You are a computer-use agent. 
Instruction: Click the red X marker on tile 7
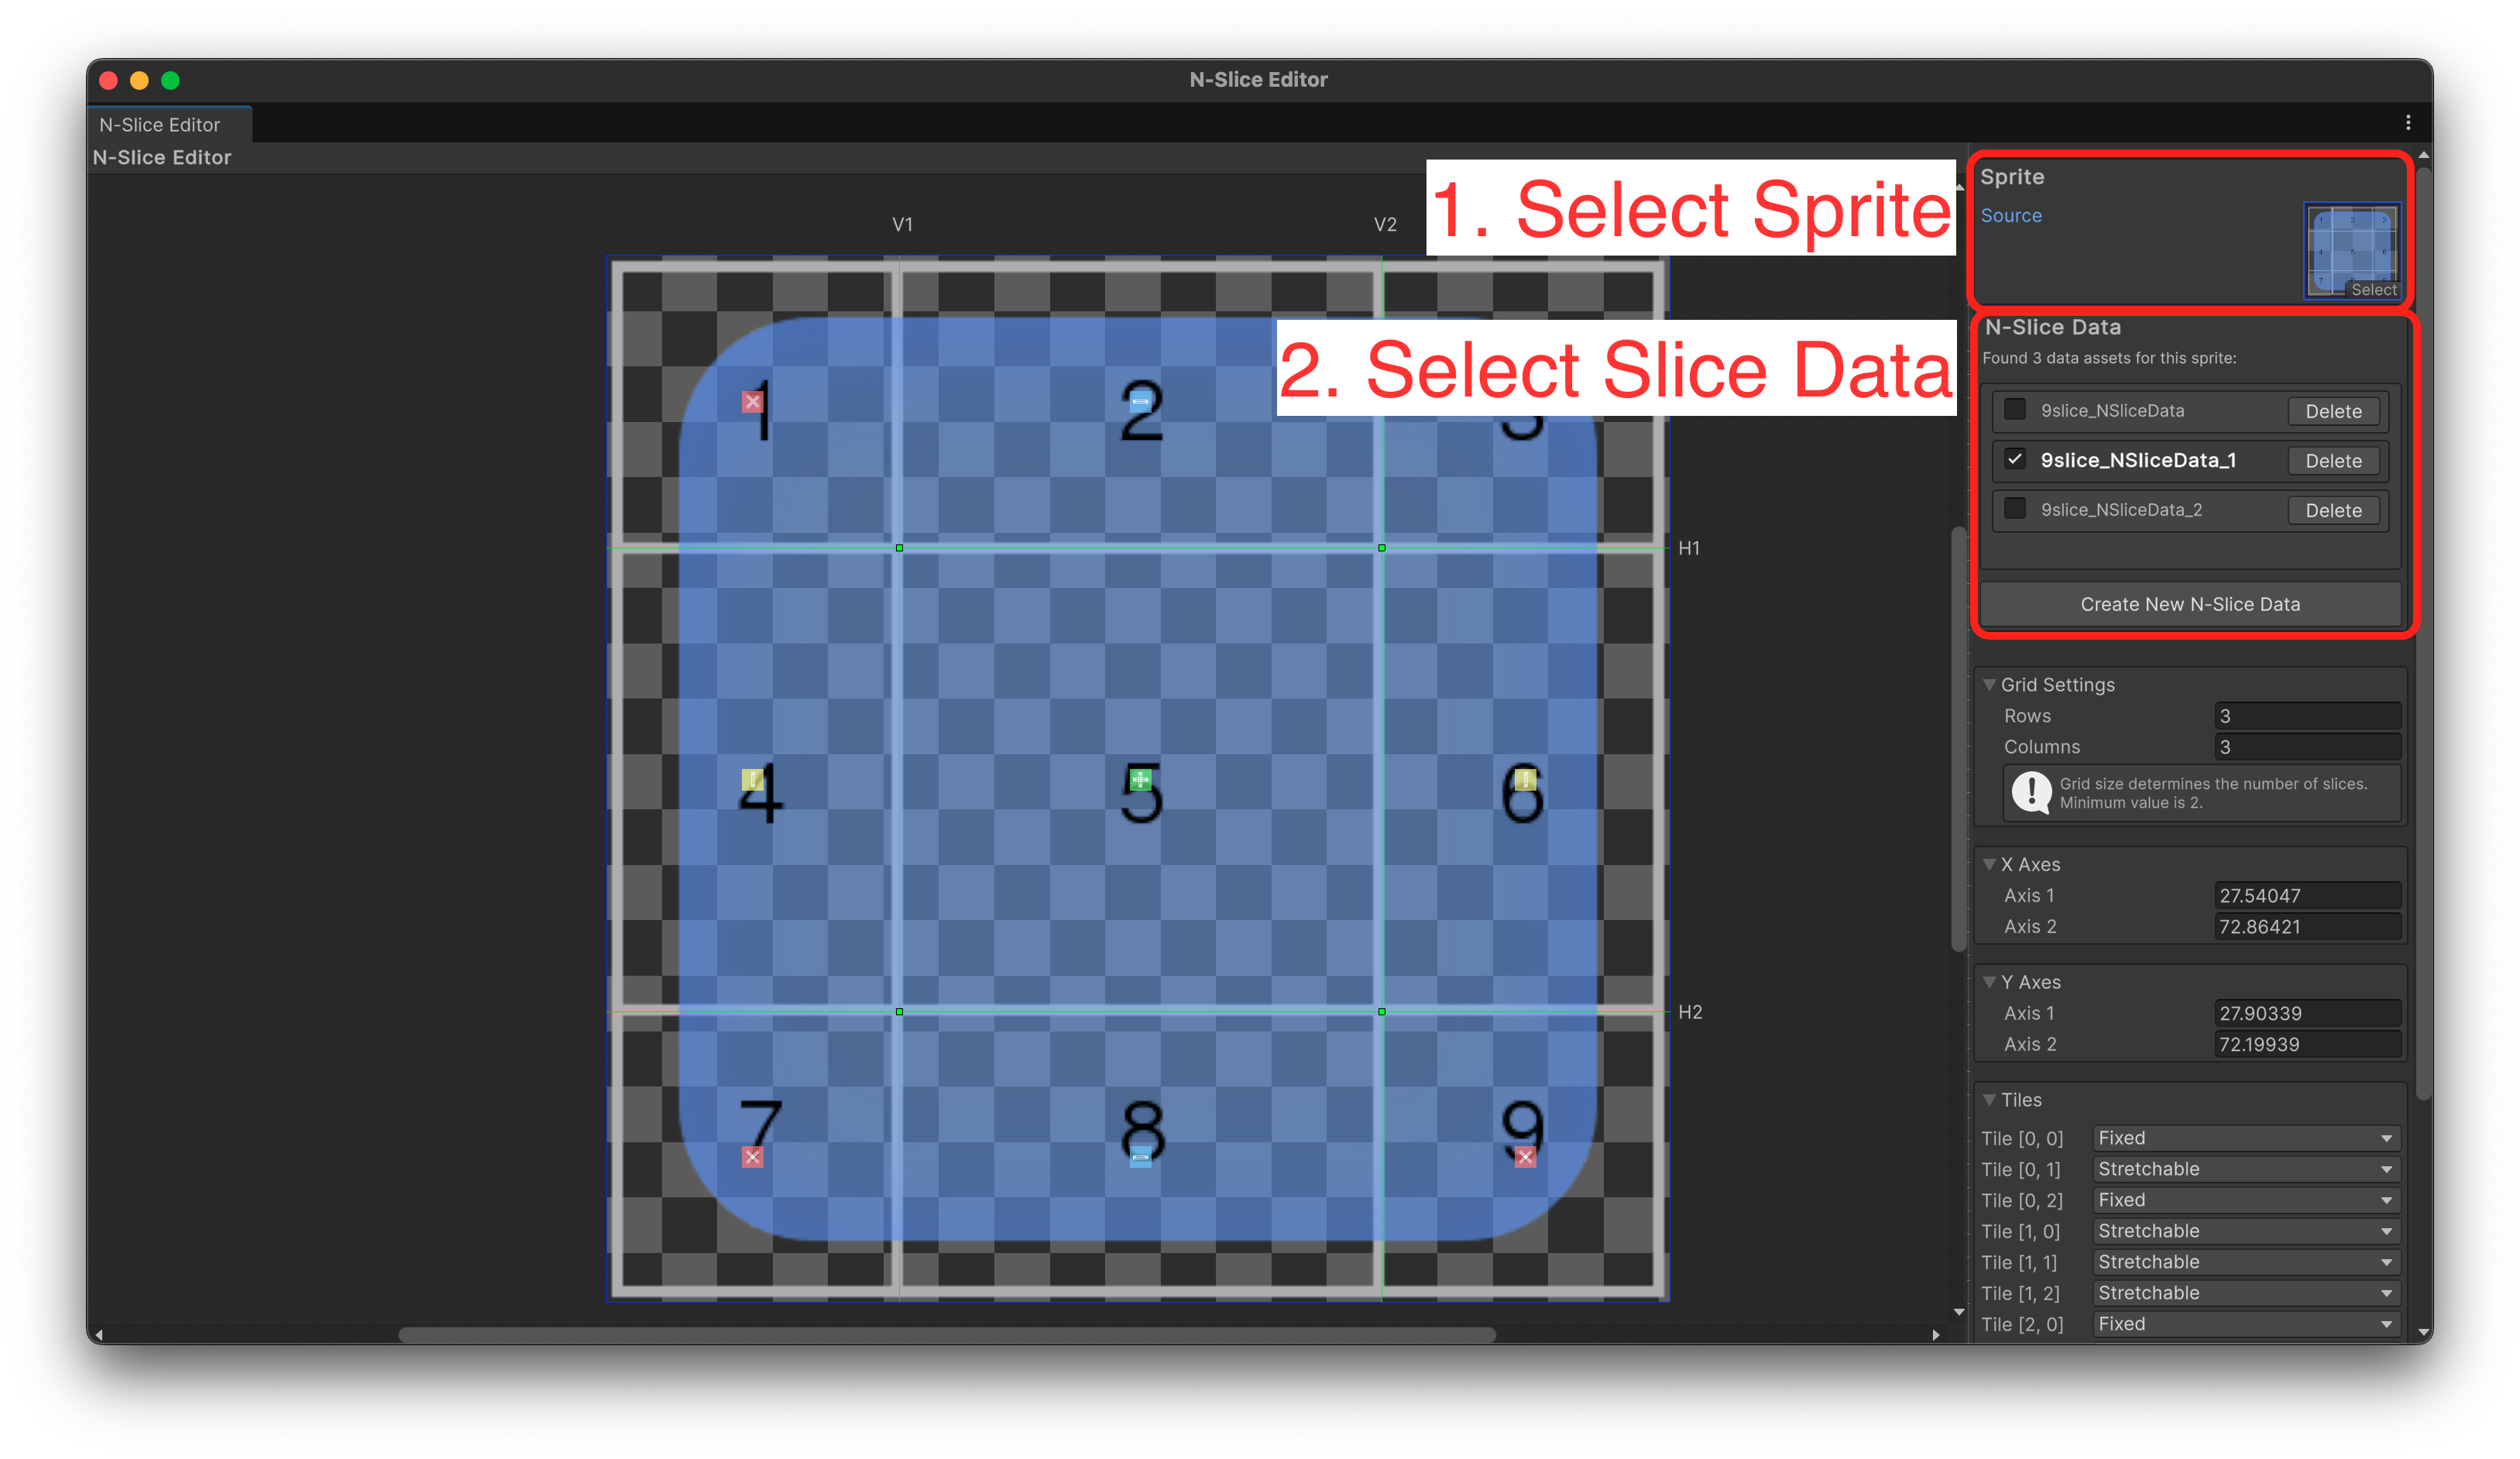[x=752, y=1157]
